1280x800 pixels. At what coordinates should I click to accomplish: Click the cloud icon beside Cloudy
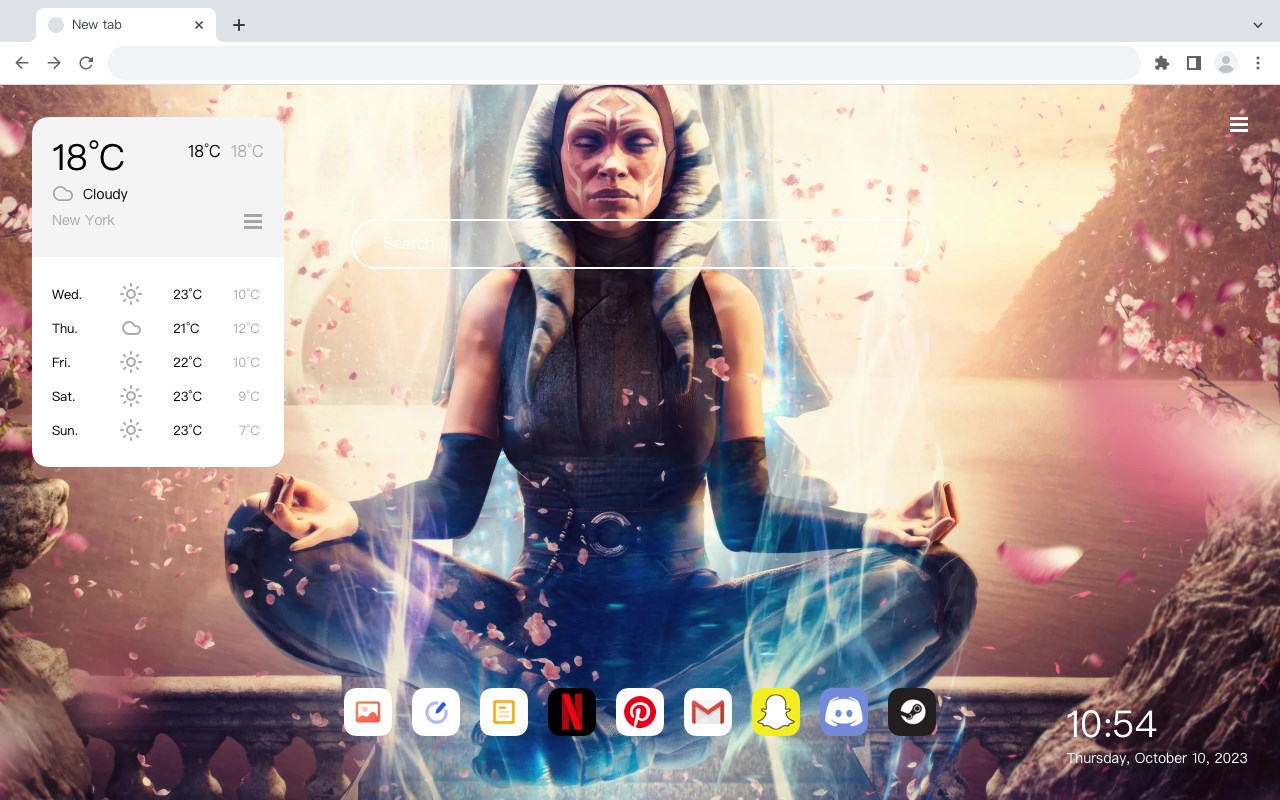point(62,194)
